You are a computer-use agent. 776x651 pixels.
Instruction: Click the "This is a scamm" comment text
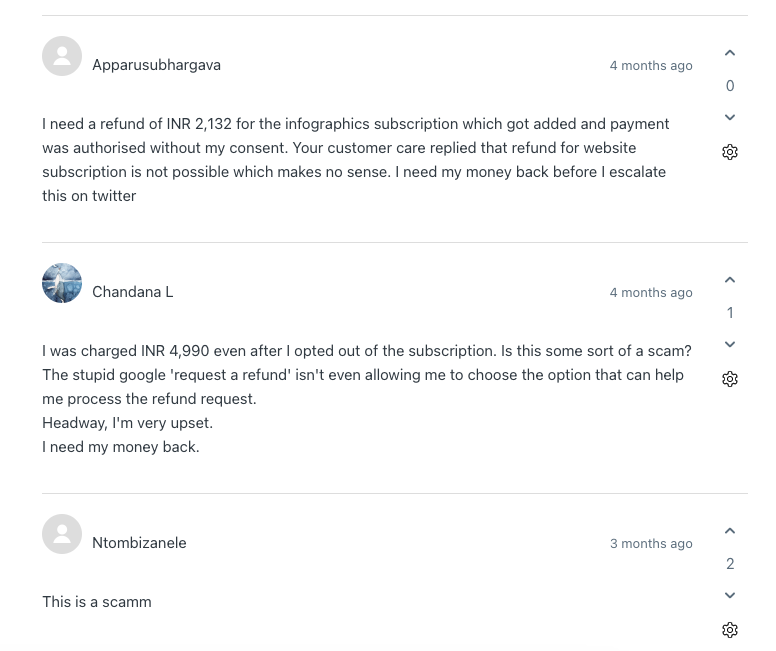97,602
